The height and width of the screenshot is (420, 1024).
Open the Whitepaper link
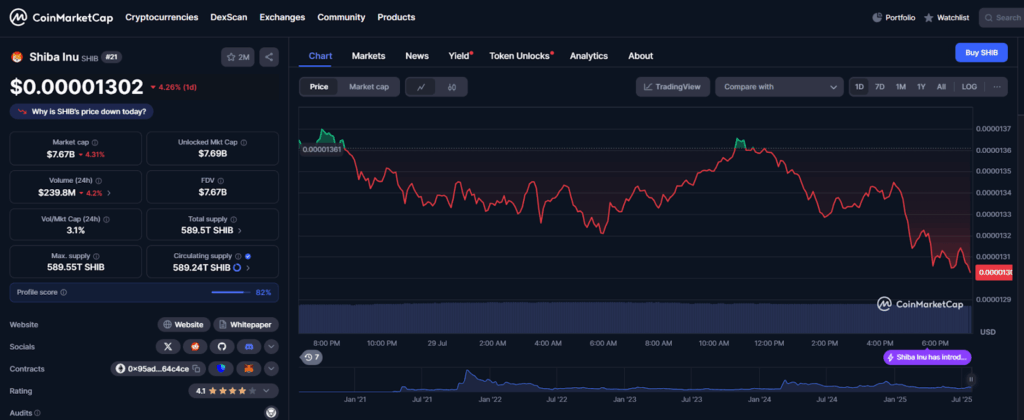tap(246, 325)
